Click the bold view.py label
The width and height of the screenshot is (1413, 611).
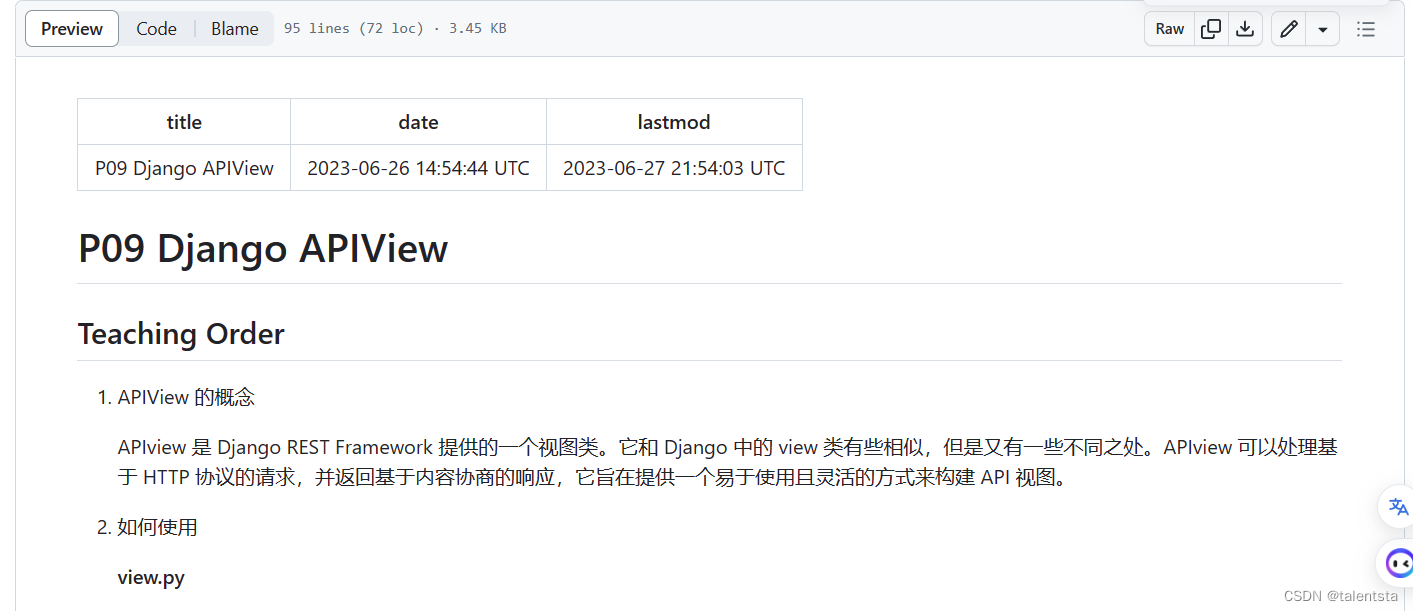151,577
